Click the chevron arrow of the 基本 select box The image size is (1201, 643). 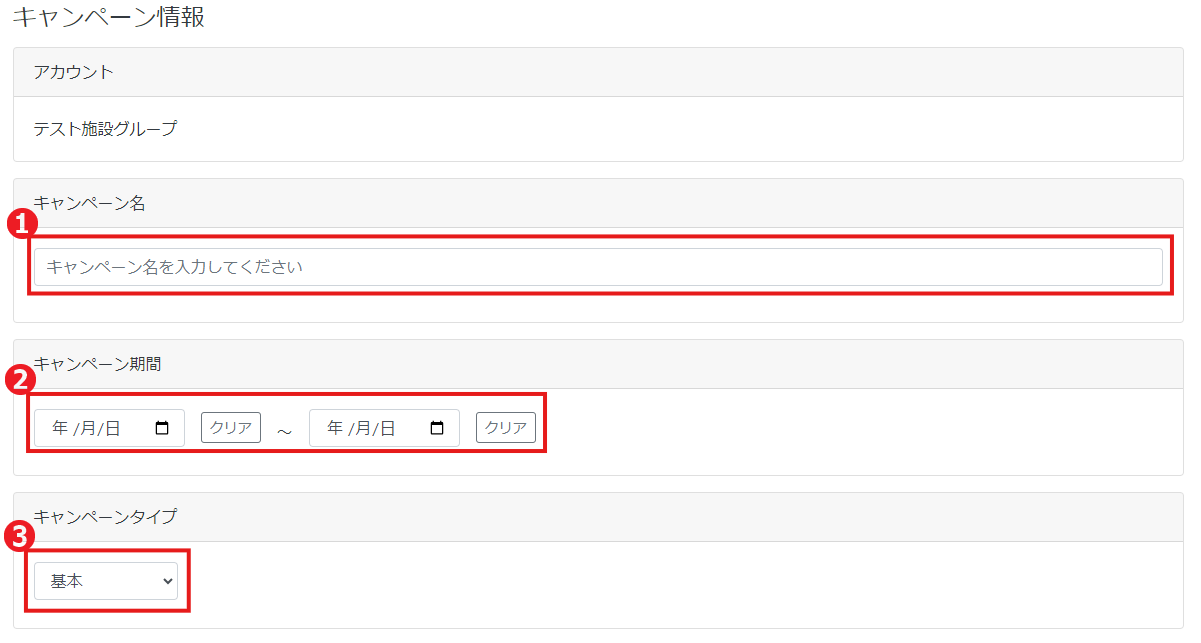pos(164,581)
